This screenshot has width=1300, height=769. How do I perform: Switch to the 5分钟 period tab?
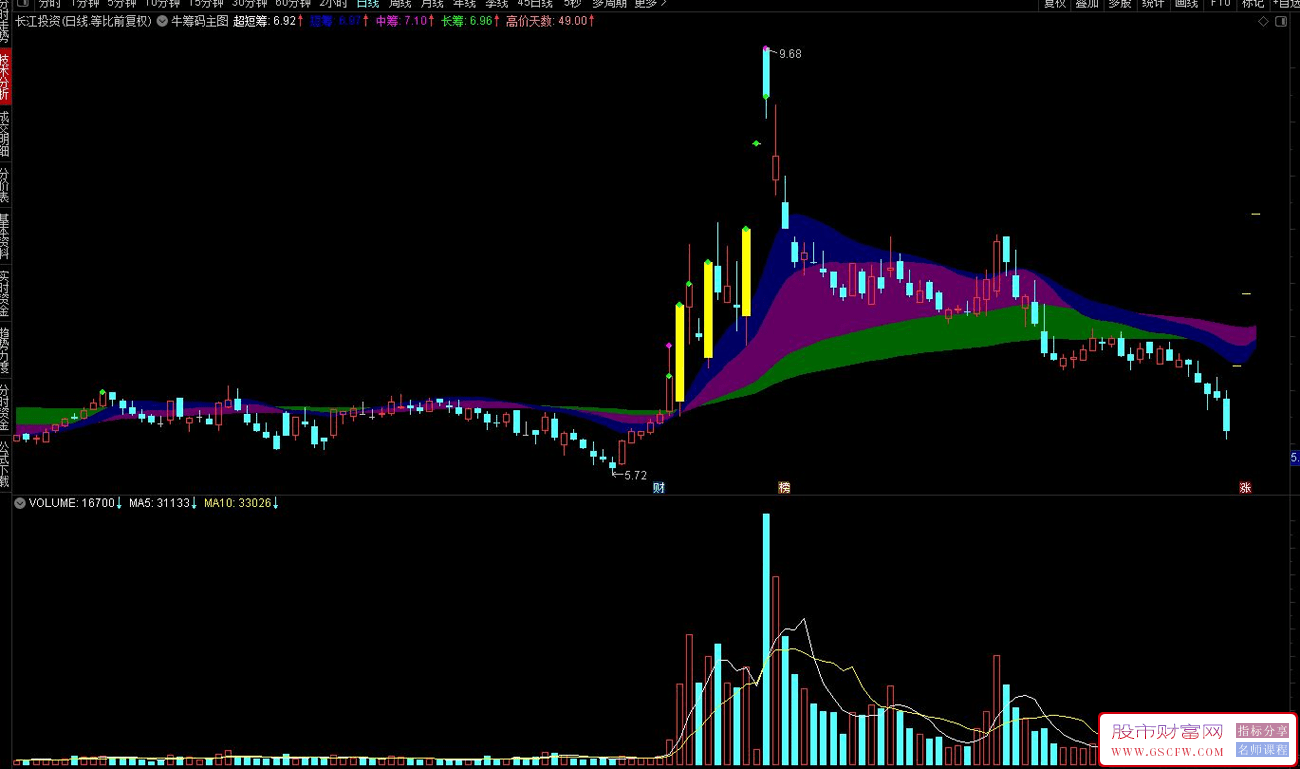pyautogui.click(x=123, y=3)
